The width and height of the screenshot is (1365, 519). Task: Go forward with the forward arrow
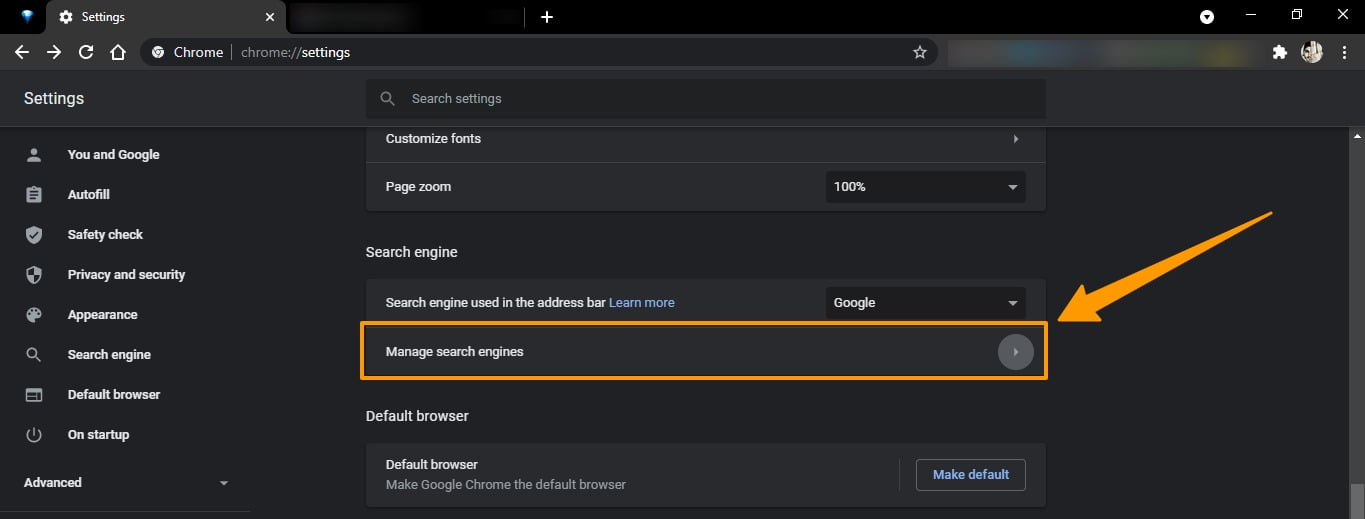tap(54, 52)
